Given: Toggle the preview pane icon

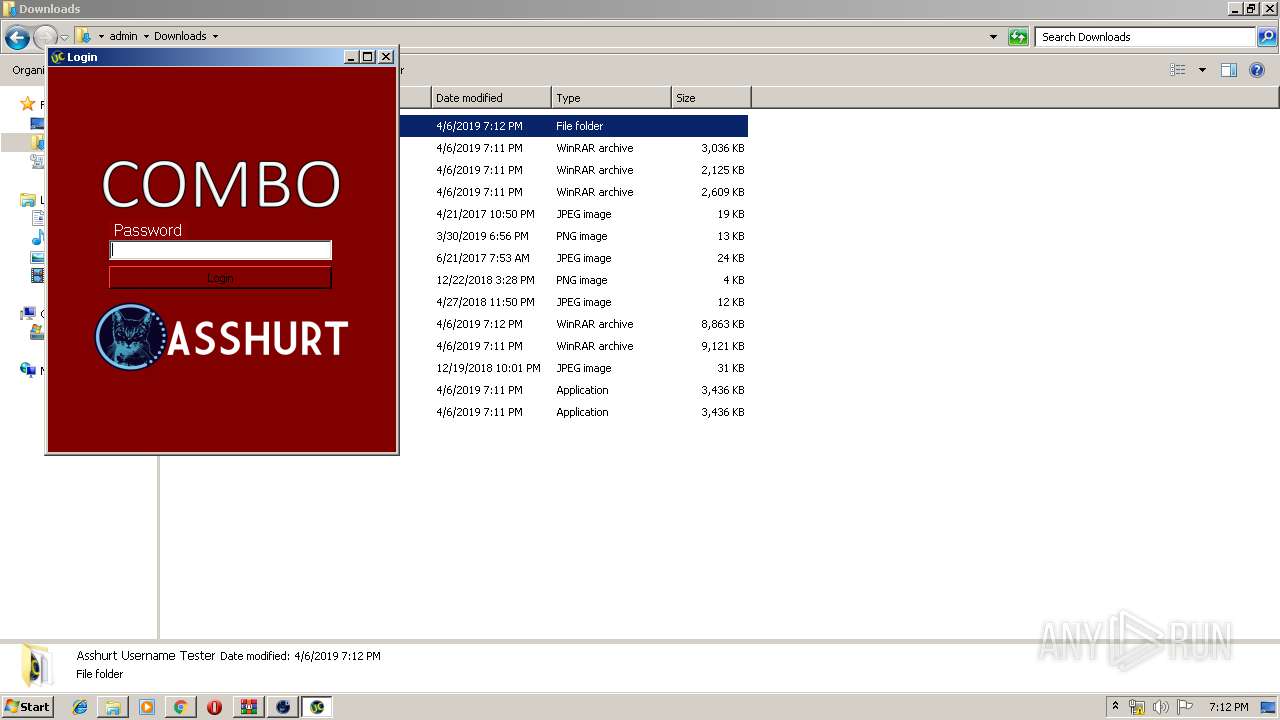Looking at the screenshot, I should tap(1229, 70).
